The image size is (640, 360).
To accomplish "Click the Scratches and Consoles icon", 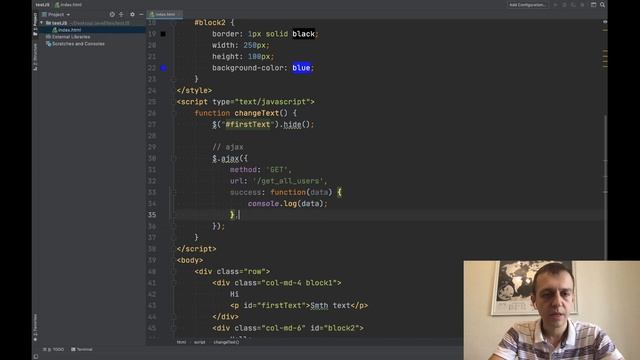I will [49, 44].
